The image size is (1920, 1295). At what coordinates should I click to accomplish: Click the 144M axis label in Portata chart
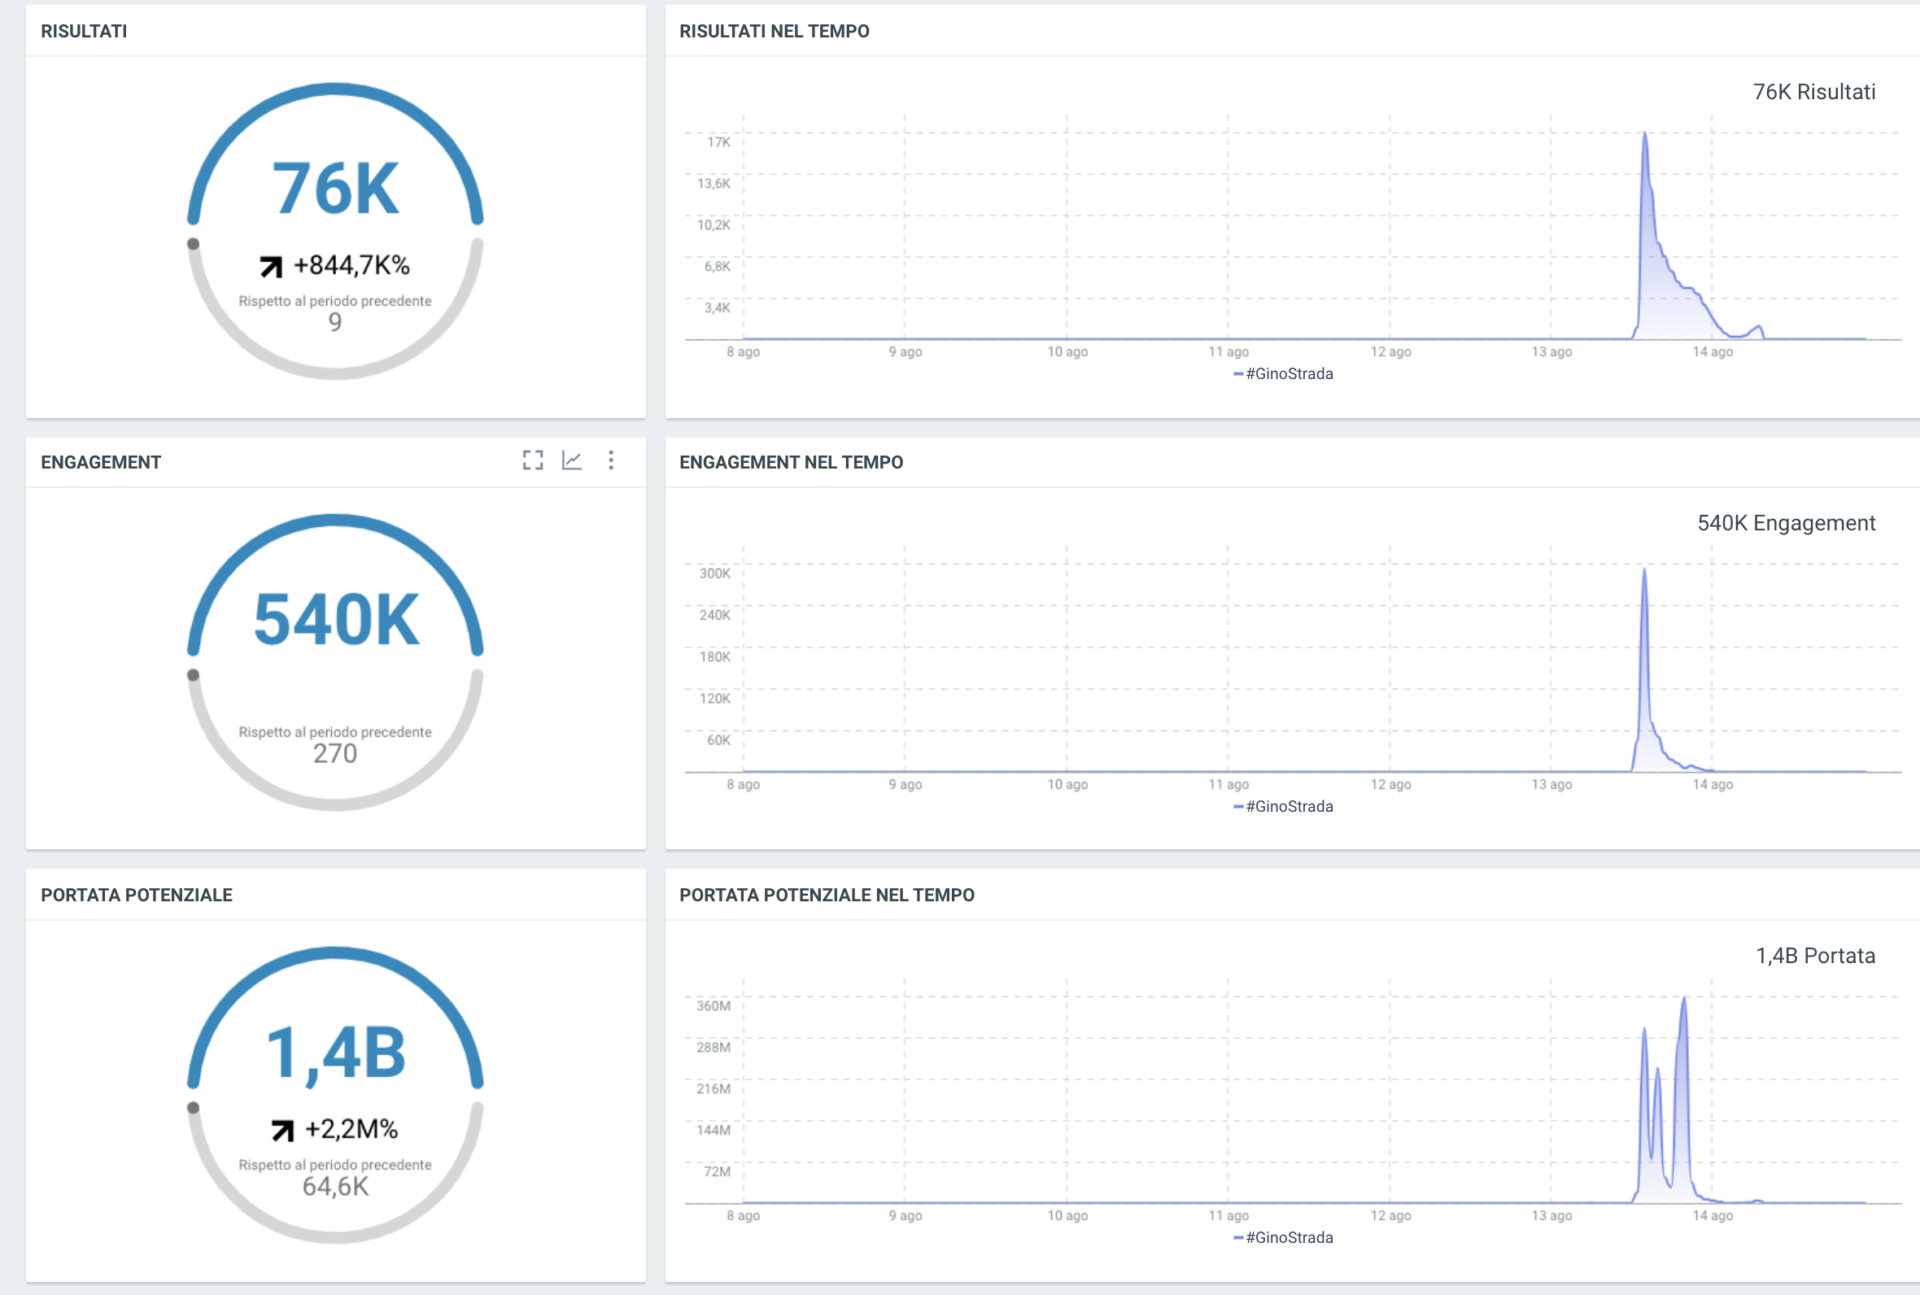click(714, 1130)
